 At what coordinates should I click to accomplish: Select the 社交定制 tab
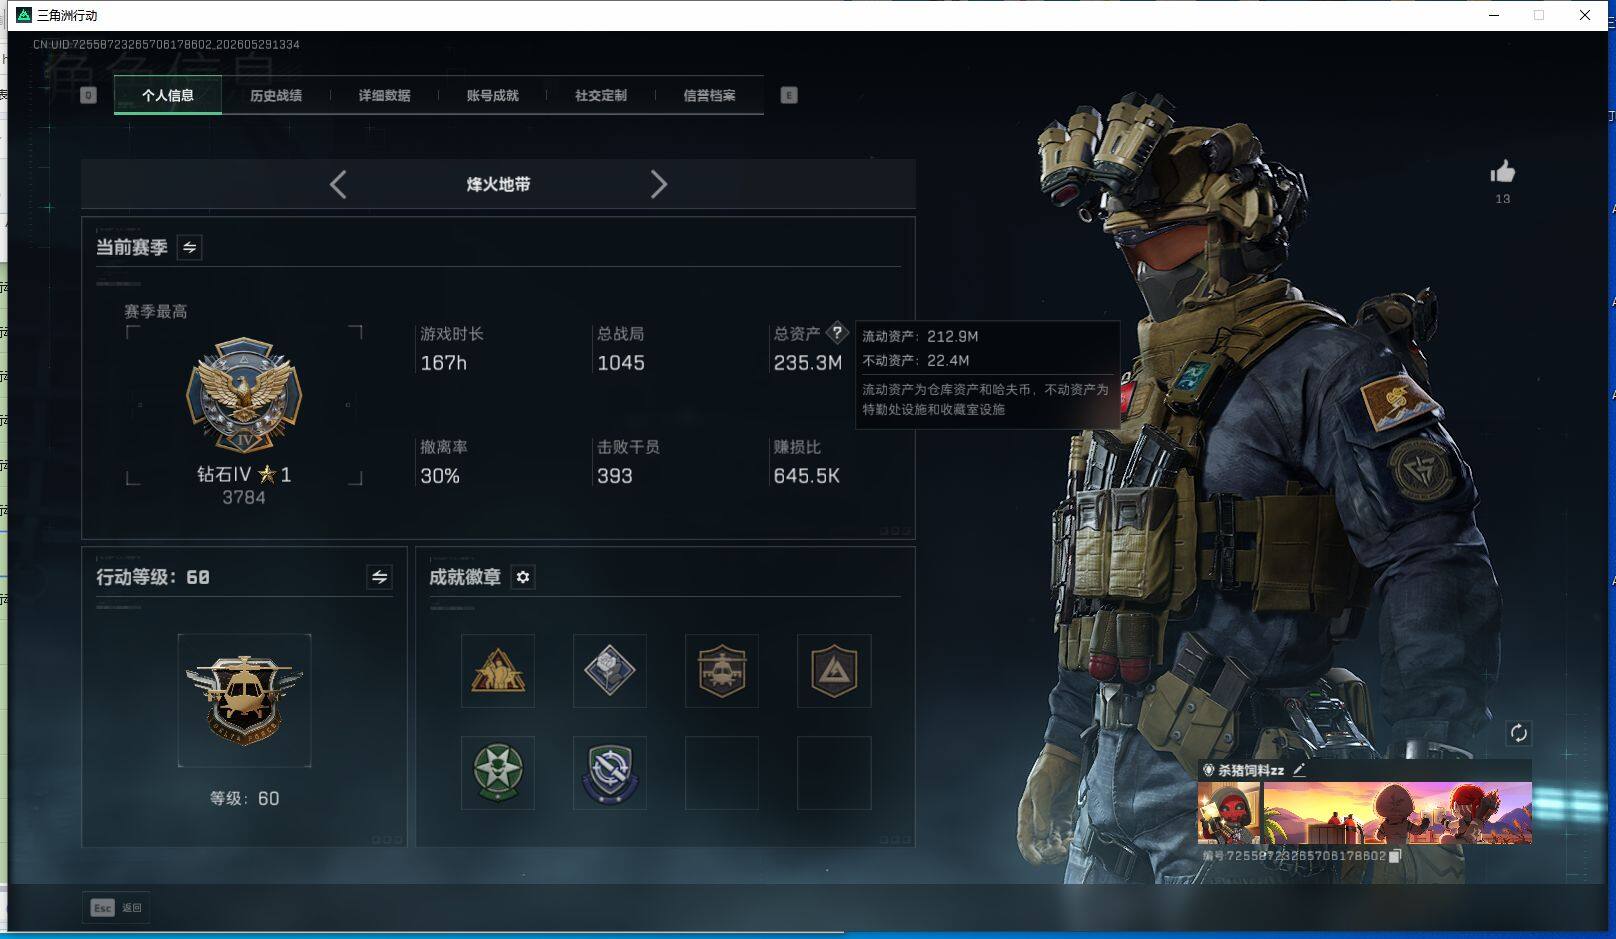pyautogui.click(x=600, y=95)
